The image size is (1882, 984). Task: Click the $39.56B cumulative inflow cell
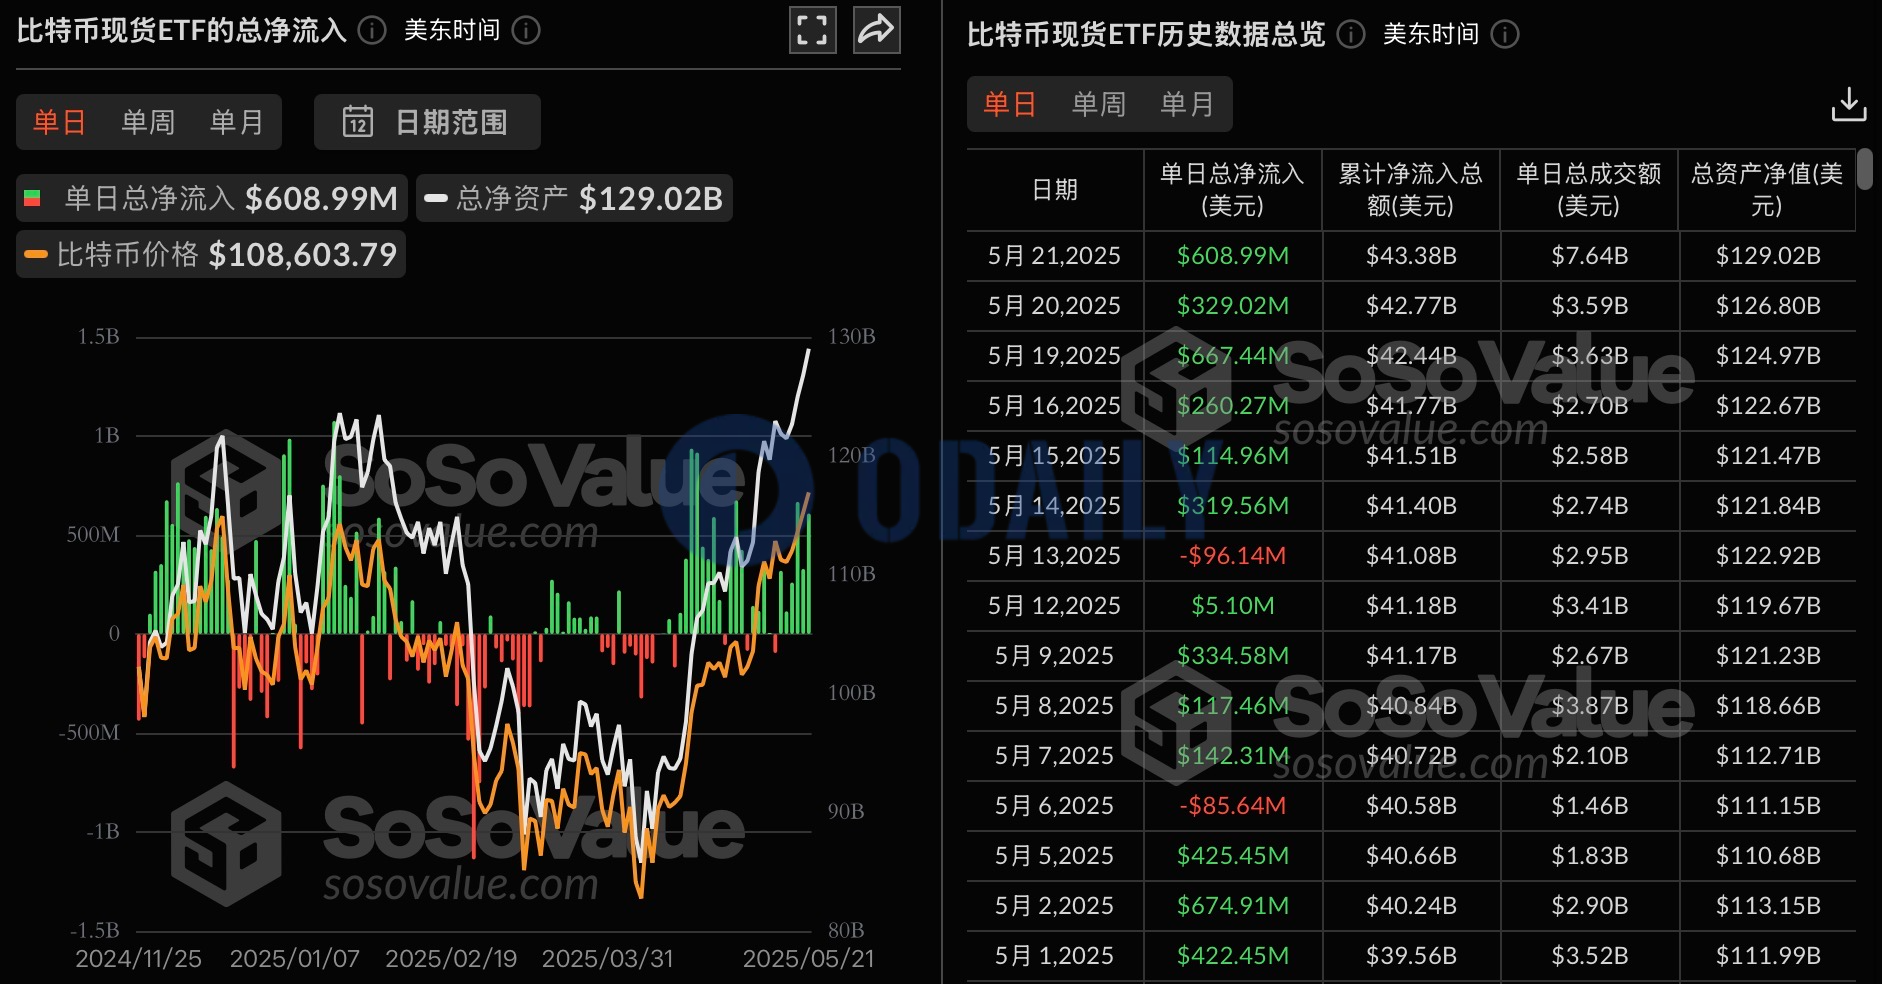[x=1411, y=956]
